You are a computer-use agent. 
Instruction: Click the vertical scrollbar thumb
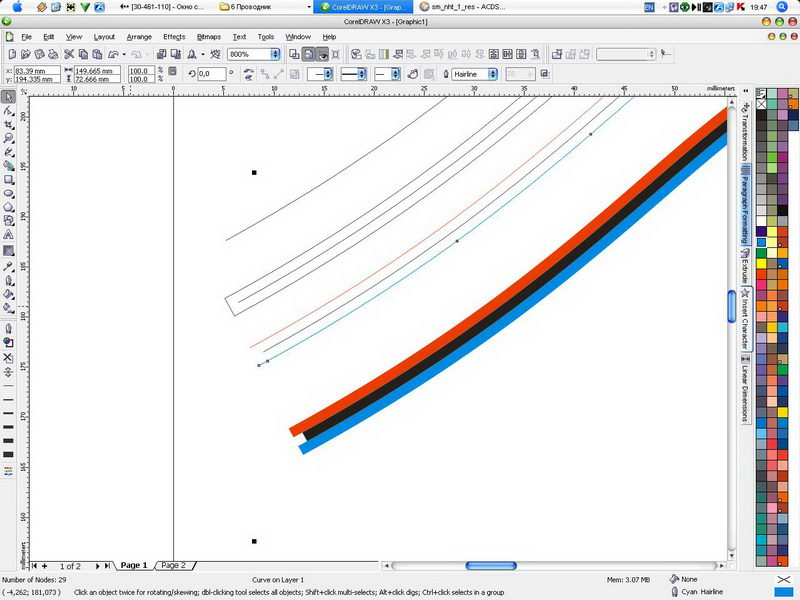click(732, 306)
